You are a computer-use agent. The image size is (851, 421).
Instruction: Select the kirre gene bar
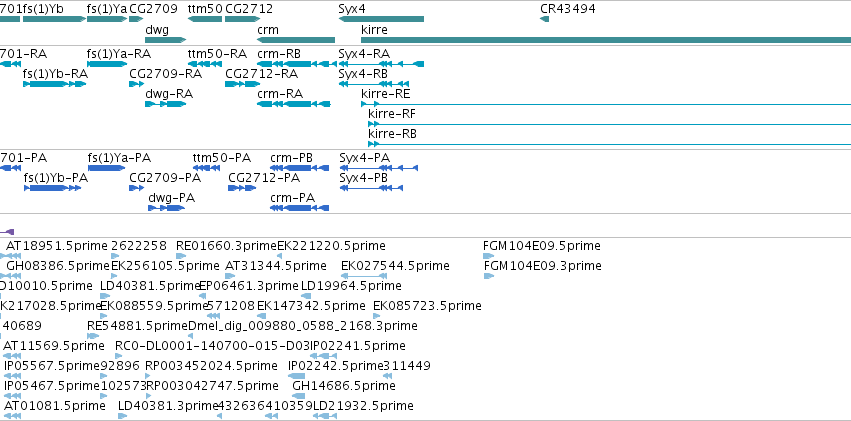(x=606, y=40)
